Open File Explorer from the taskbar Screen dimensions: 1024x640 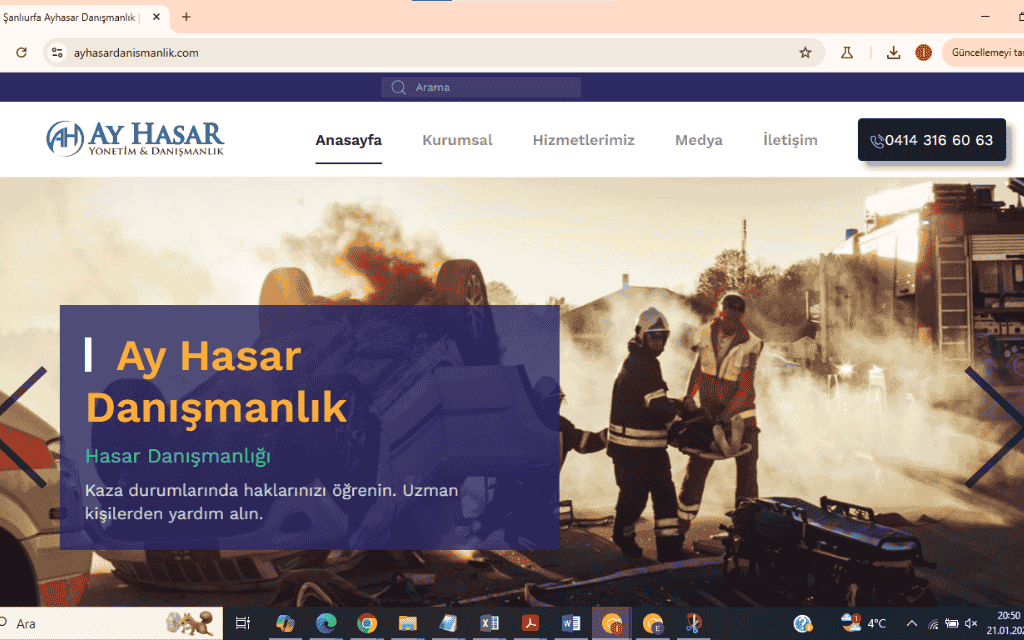[408, 623]
